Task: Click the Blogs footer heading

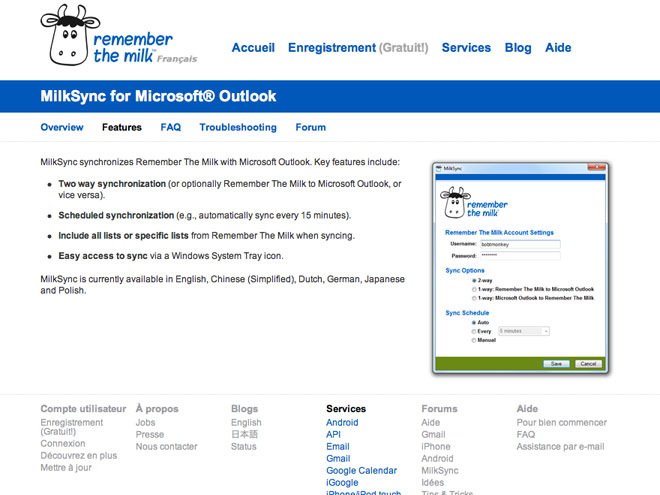Action: pyautogui.click(x=244, y=409)
